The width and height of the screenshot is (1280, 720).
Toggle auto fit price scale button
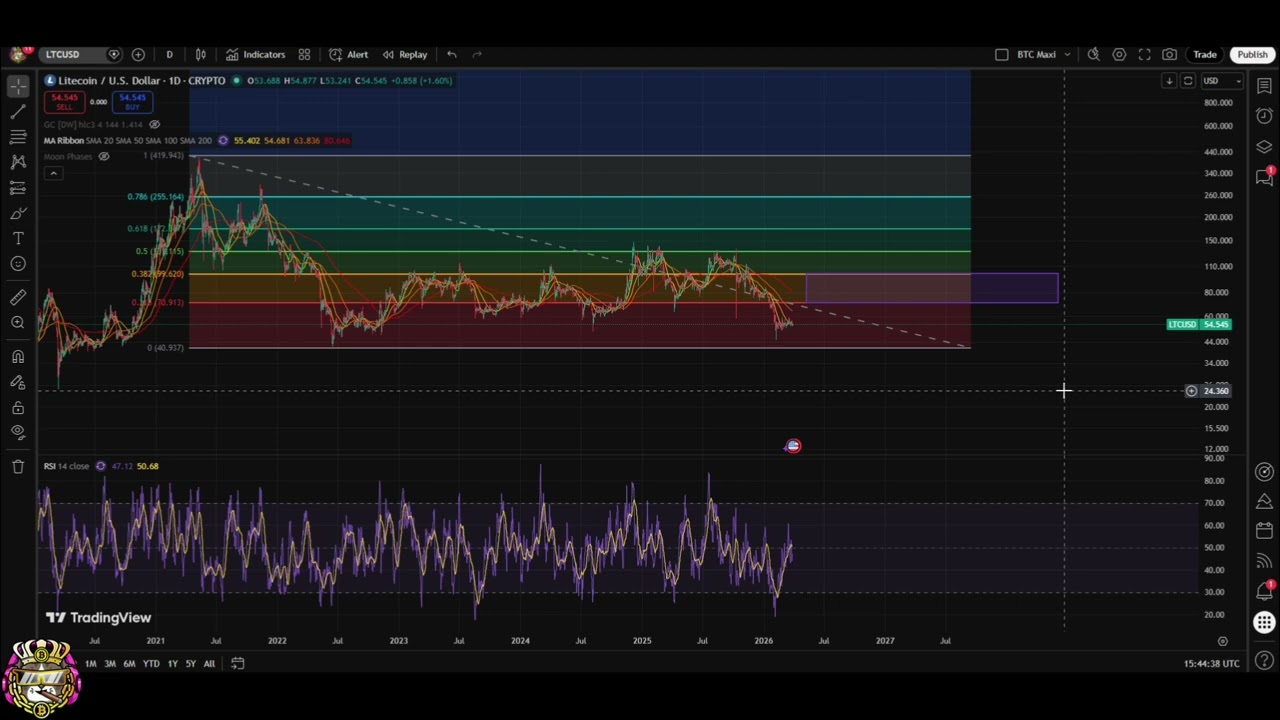(1188, 80)
